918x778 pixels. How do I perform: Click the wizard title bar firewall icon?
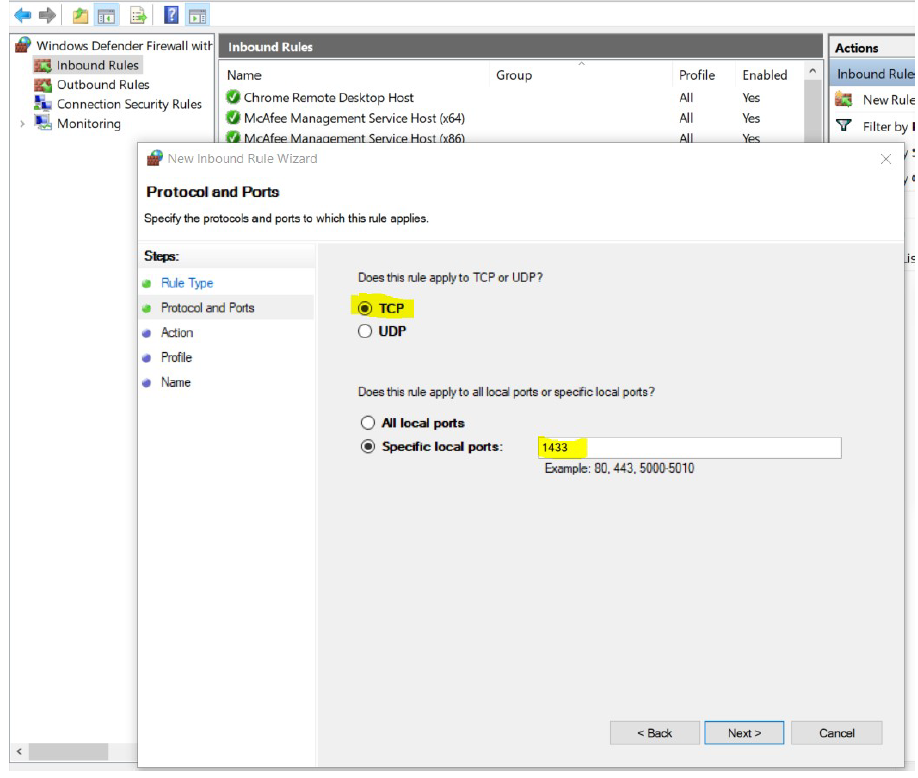click(x=155, y=158)
